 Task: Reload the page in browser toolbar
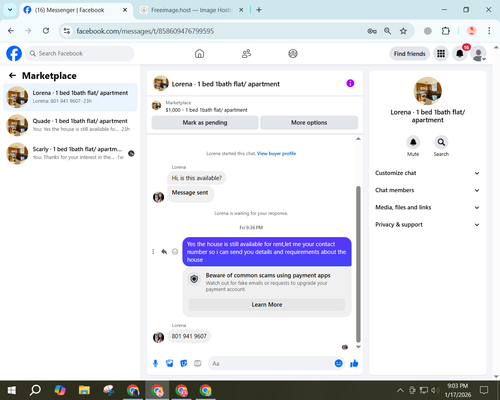pos(46,31)
